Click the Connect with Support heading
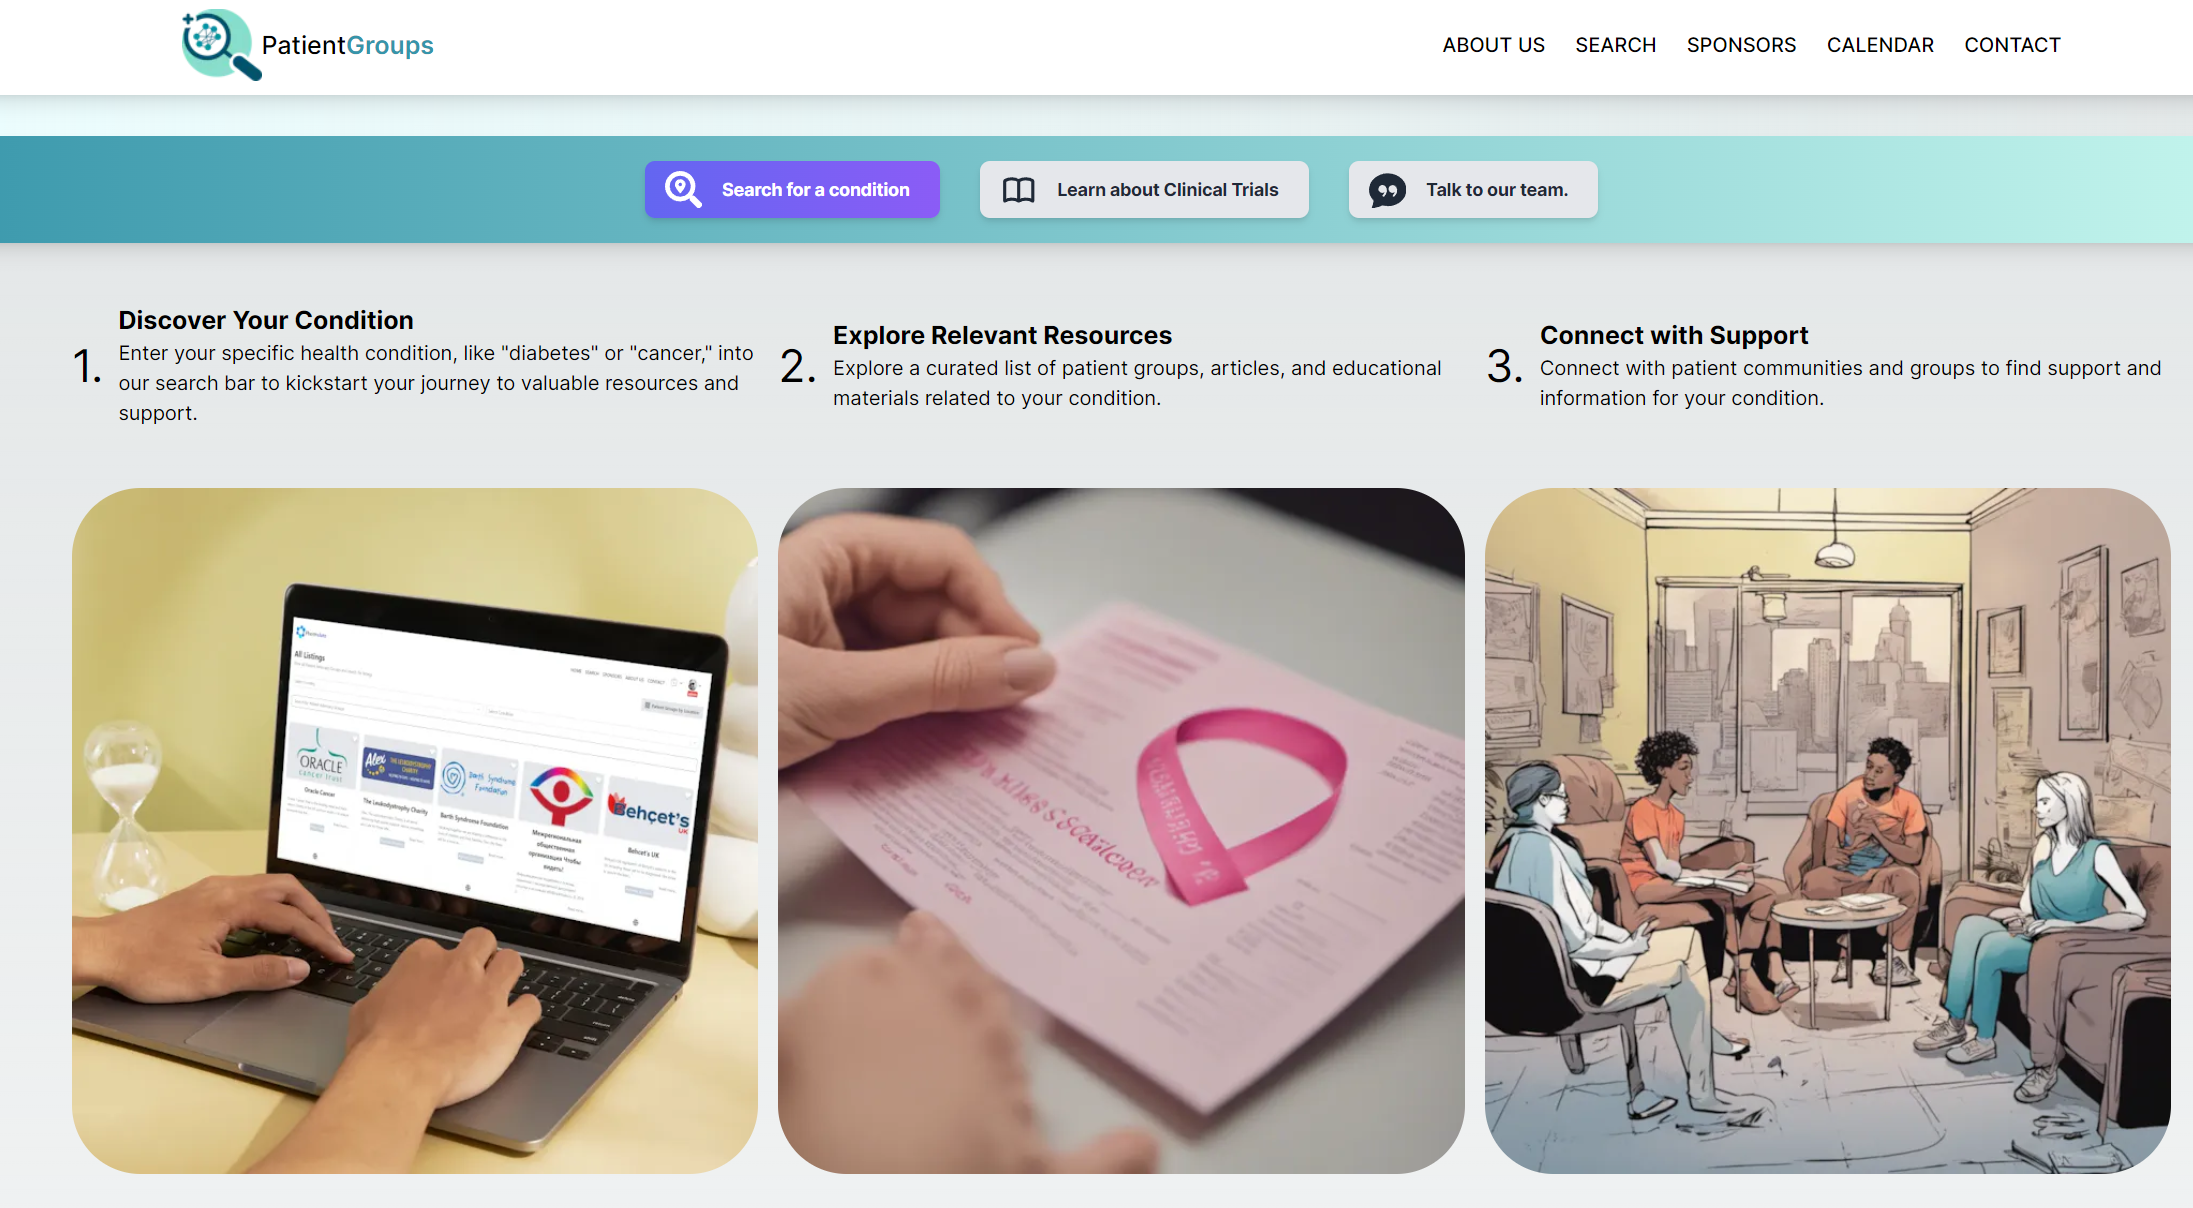2193x1208 pixels. (x=1674, y=335)
